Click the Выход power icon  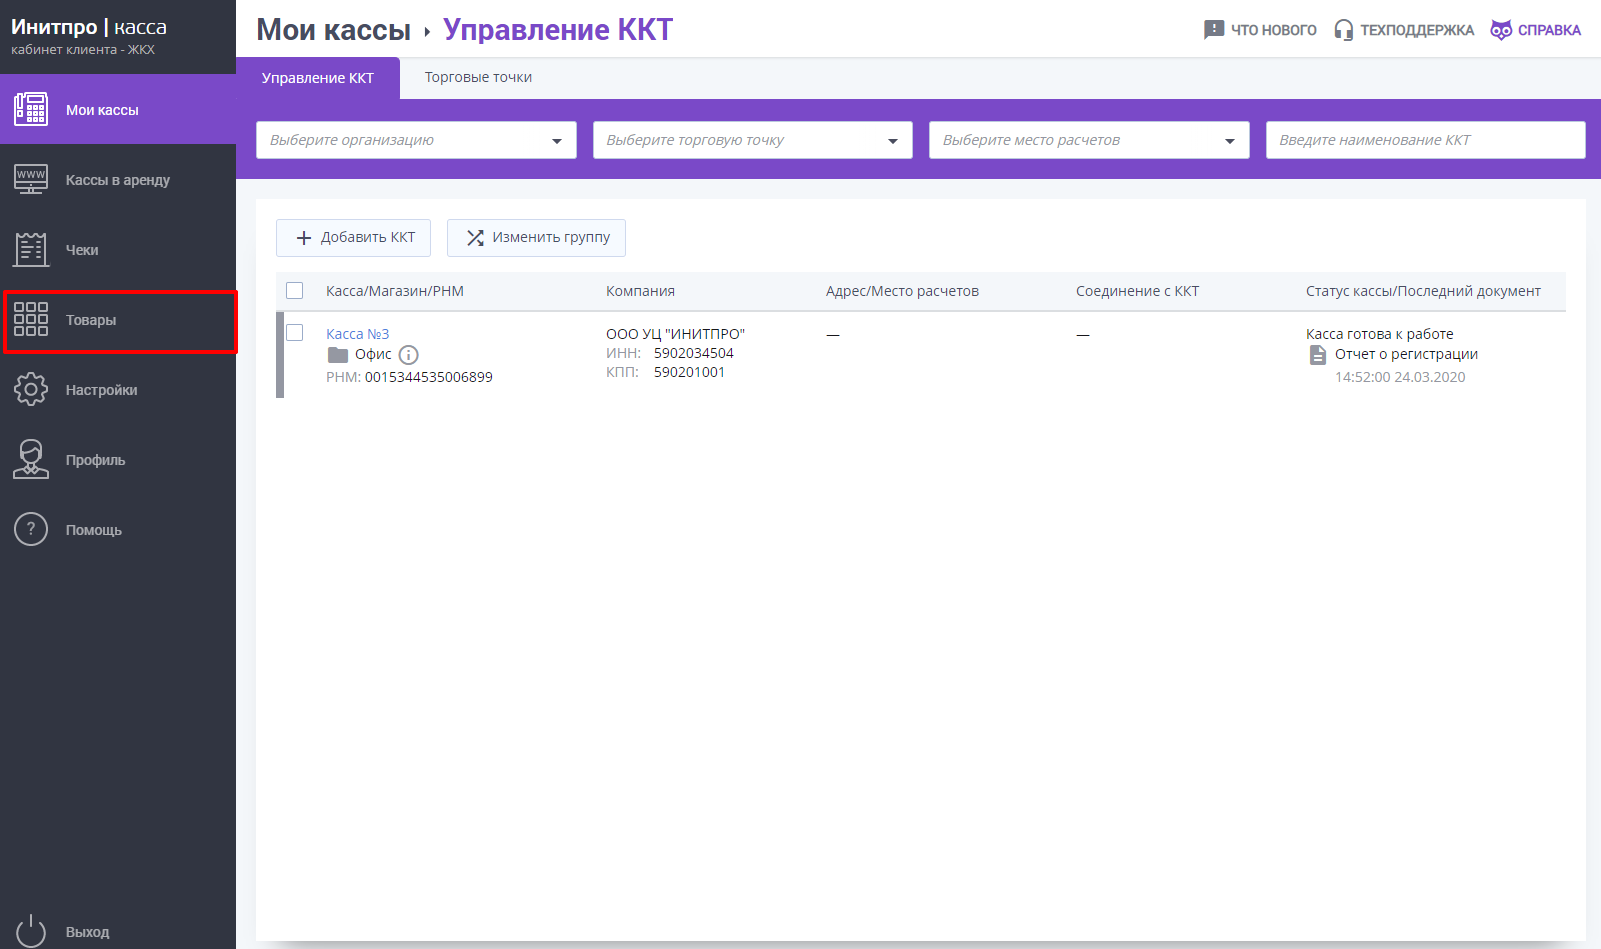(x=31, y=931)
